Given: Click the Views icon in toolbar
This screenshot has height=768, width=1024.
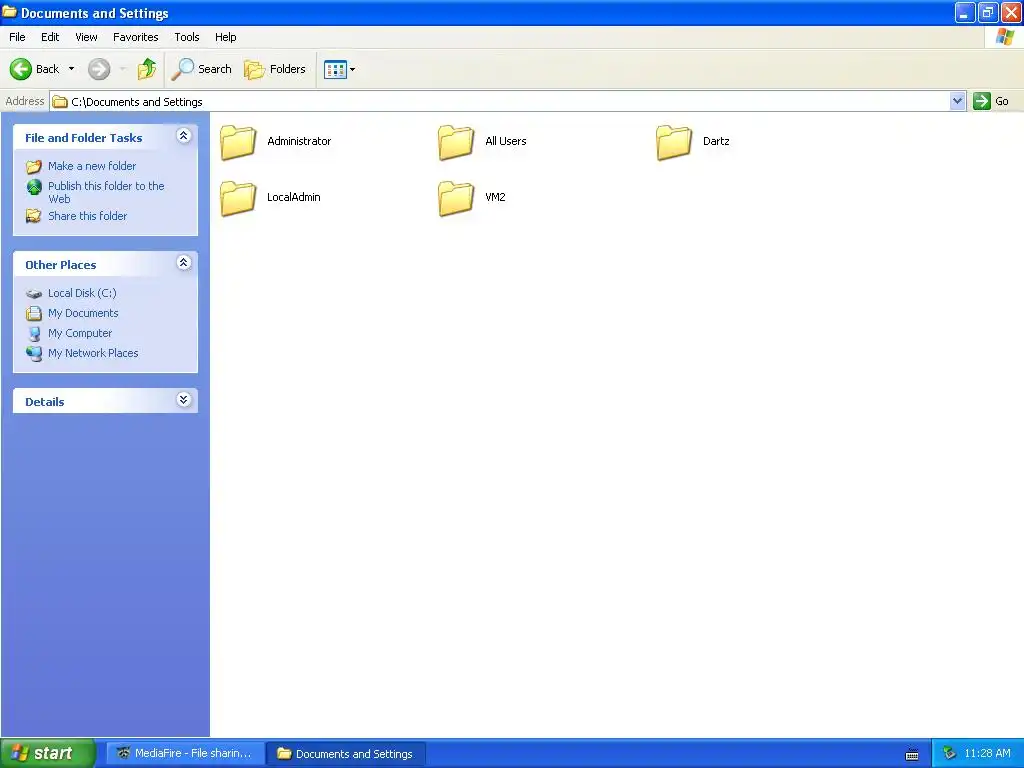Looking at the screenshot, I should (x=335, y=69).
